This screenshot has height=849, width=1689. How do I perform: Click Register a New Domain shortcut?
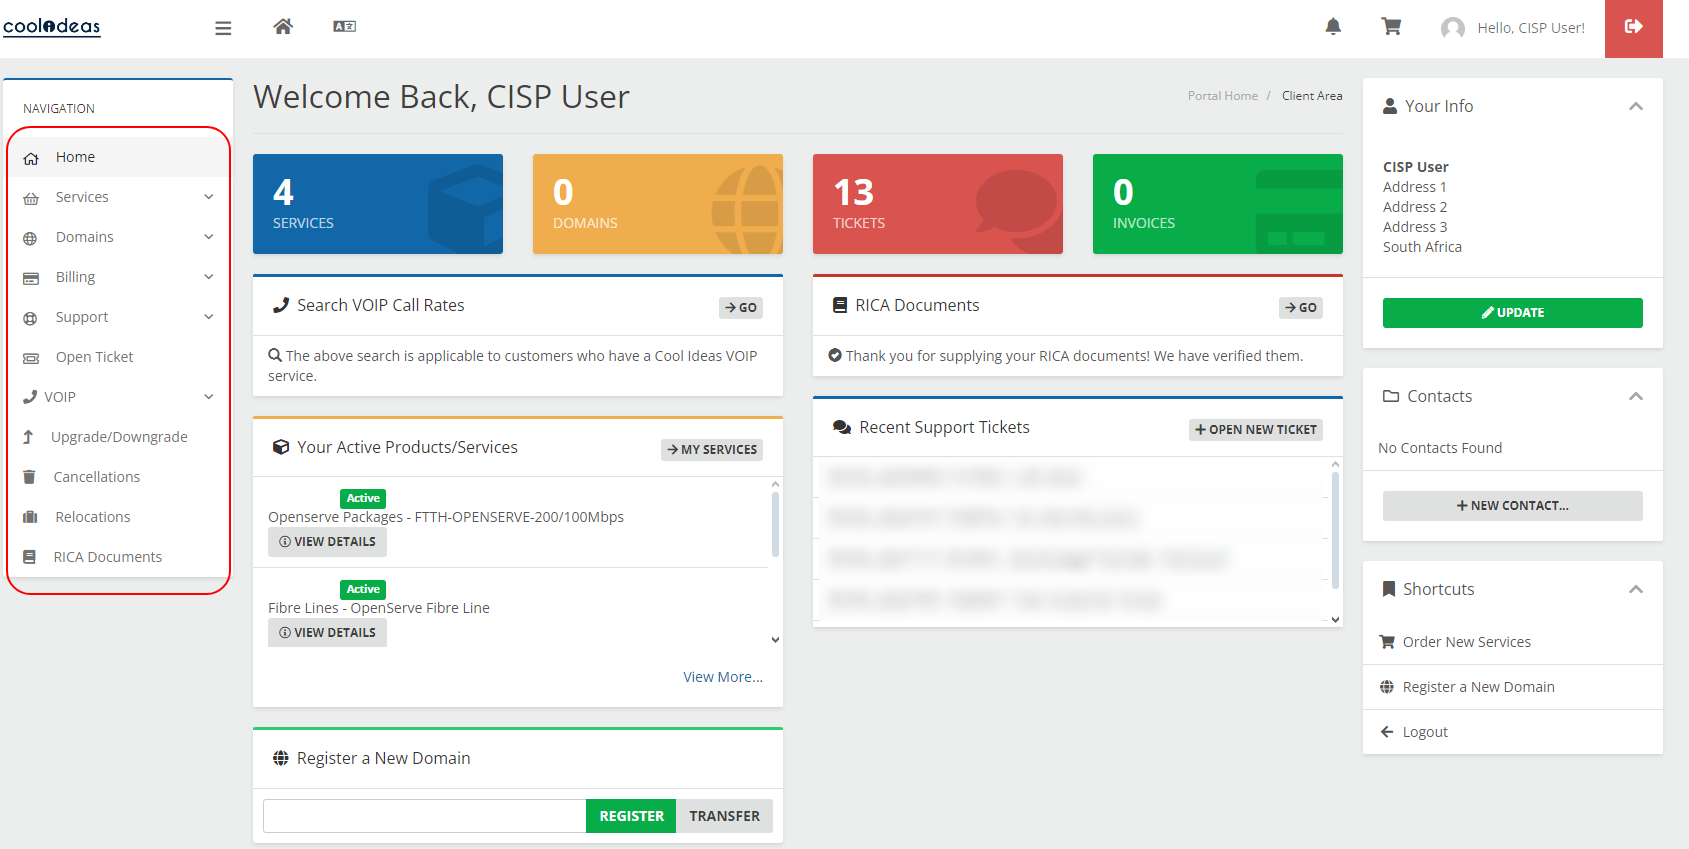pos(1479,687)
